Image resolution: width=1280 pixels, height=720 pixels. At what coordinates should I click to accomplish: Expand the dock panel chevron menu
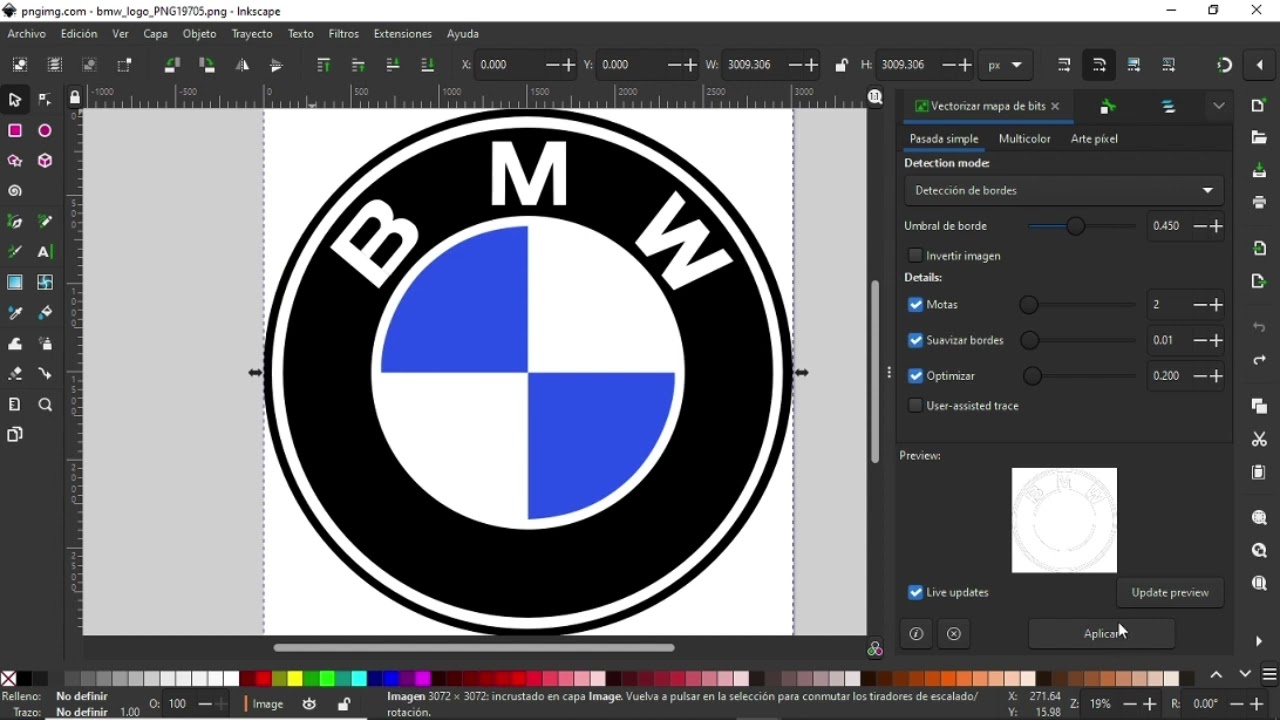point(1219,106)
